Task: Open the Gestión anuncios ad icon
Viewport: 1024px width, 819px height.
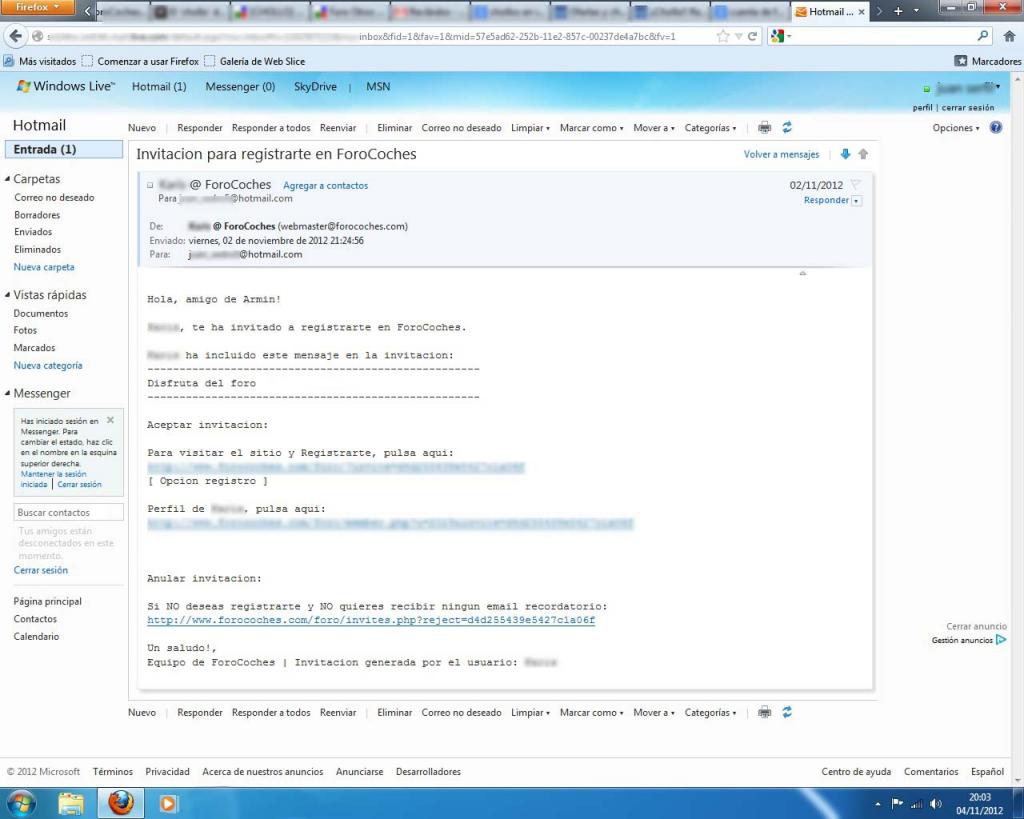Action: tap(1001, 640)
